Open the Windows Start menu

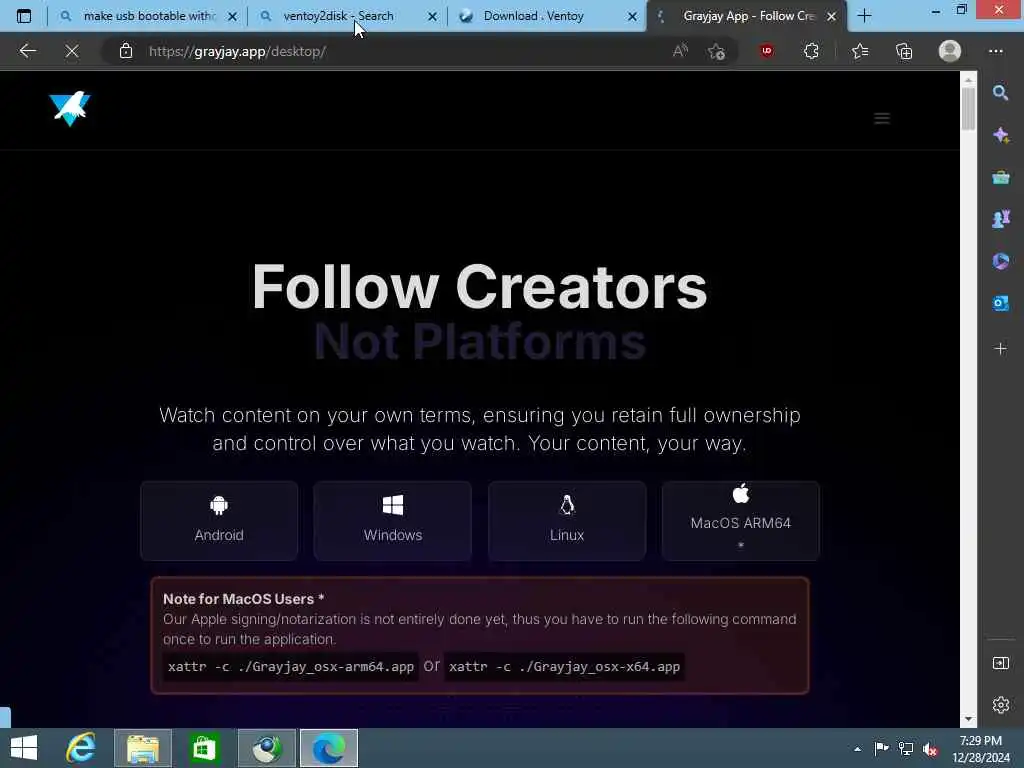[x=24, y=748]
